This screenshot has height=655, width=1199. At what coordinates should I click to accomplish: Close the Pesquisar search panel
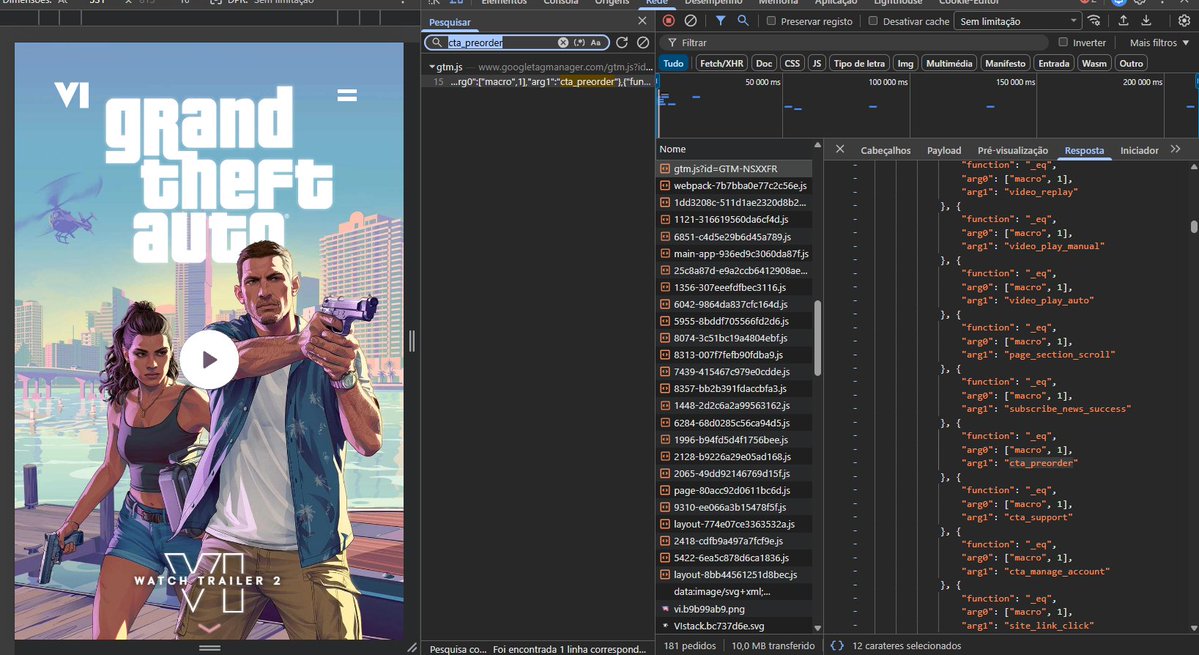tap(642, 21)
